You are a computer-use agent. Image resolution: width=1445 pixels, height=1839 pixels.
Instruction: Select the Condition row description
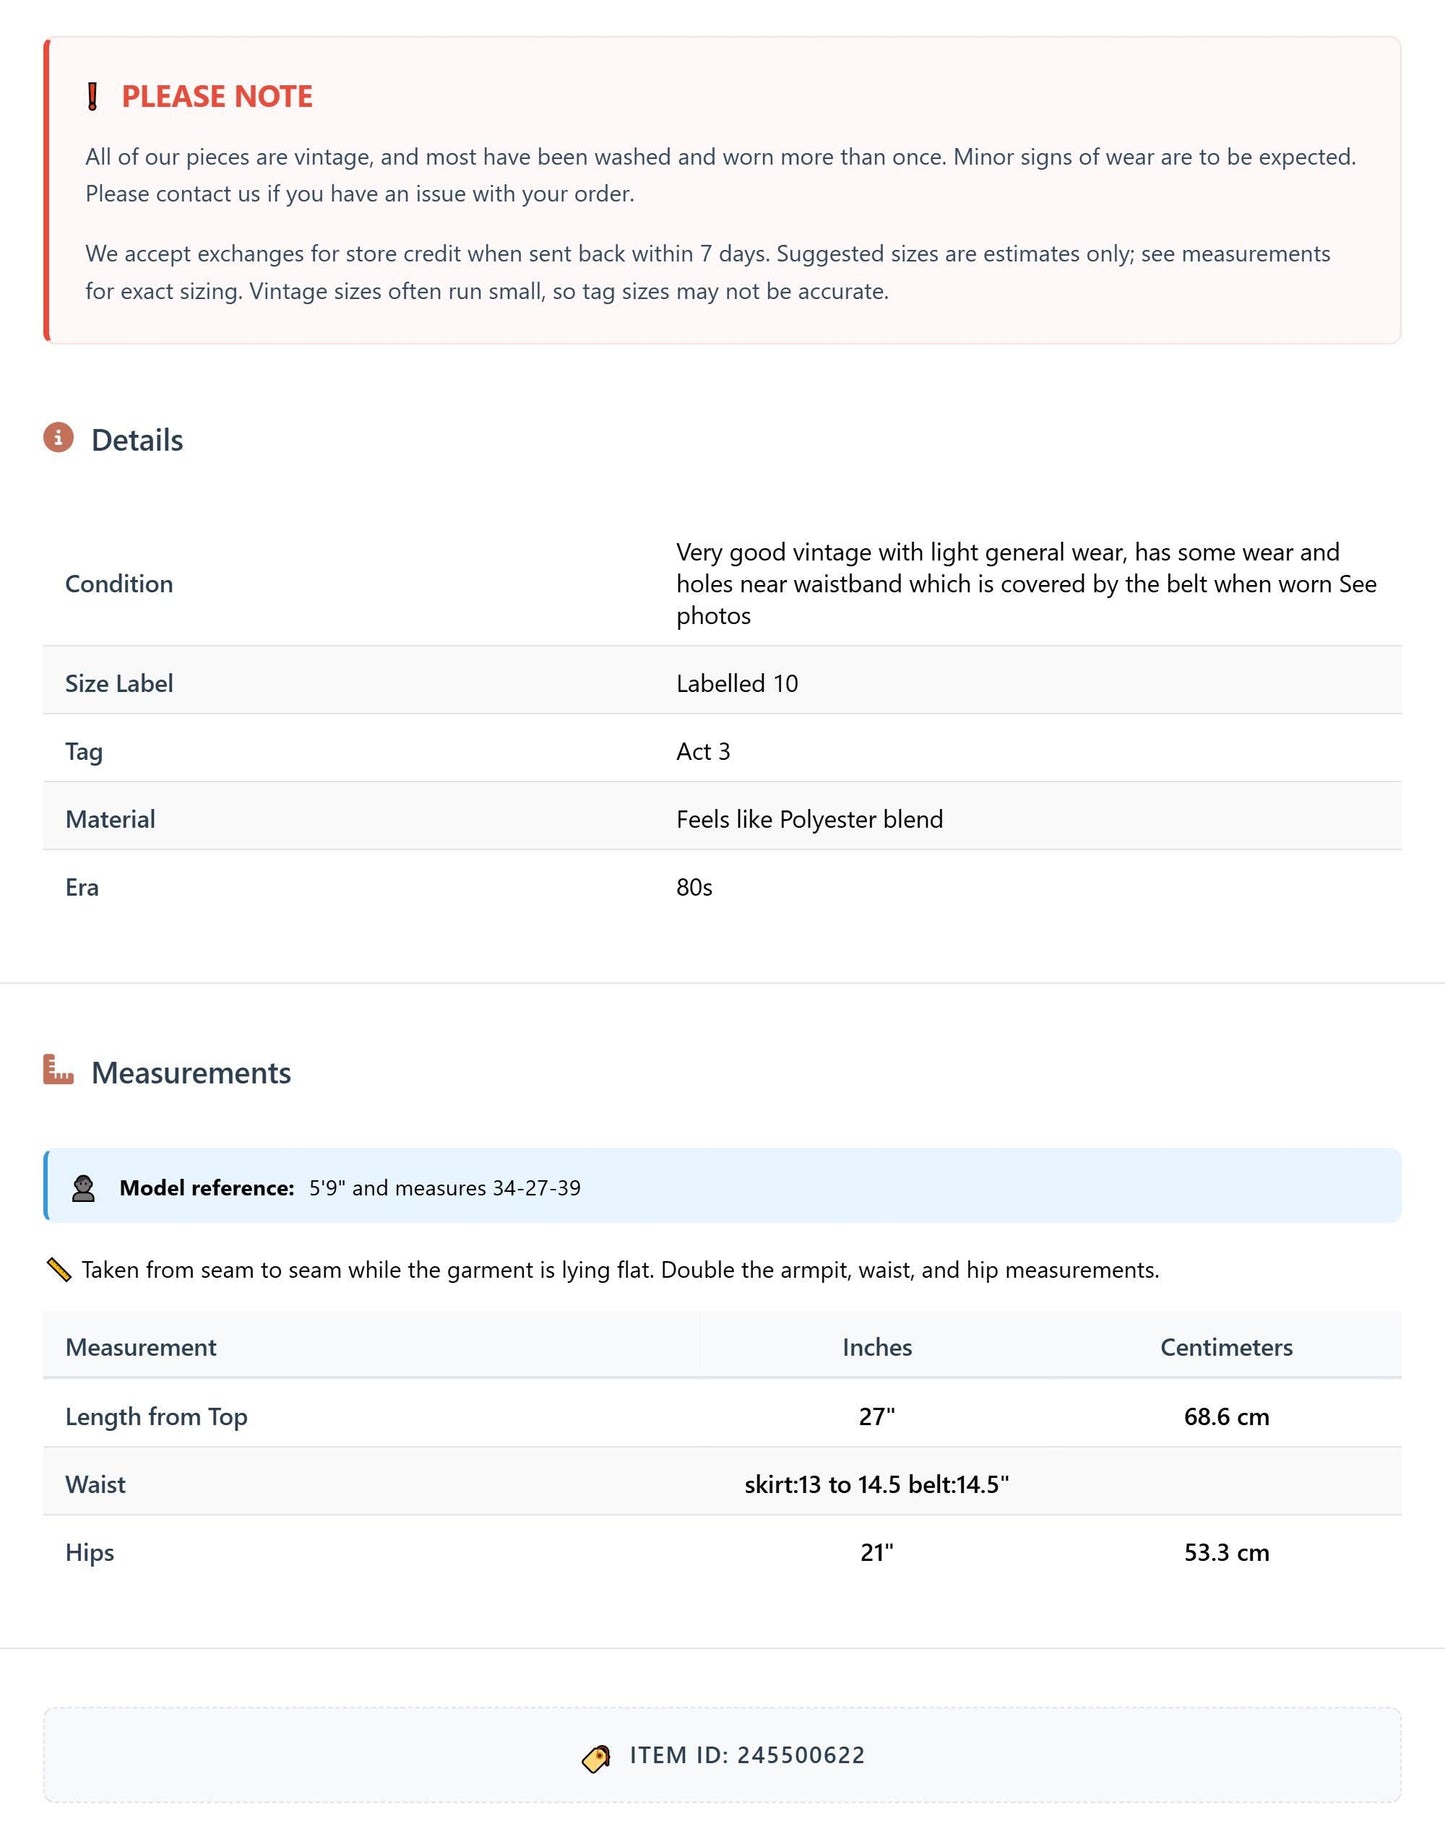1027,584
